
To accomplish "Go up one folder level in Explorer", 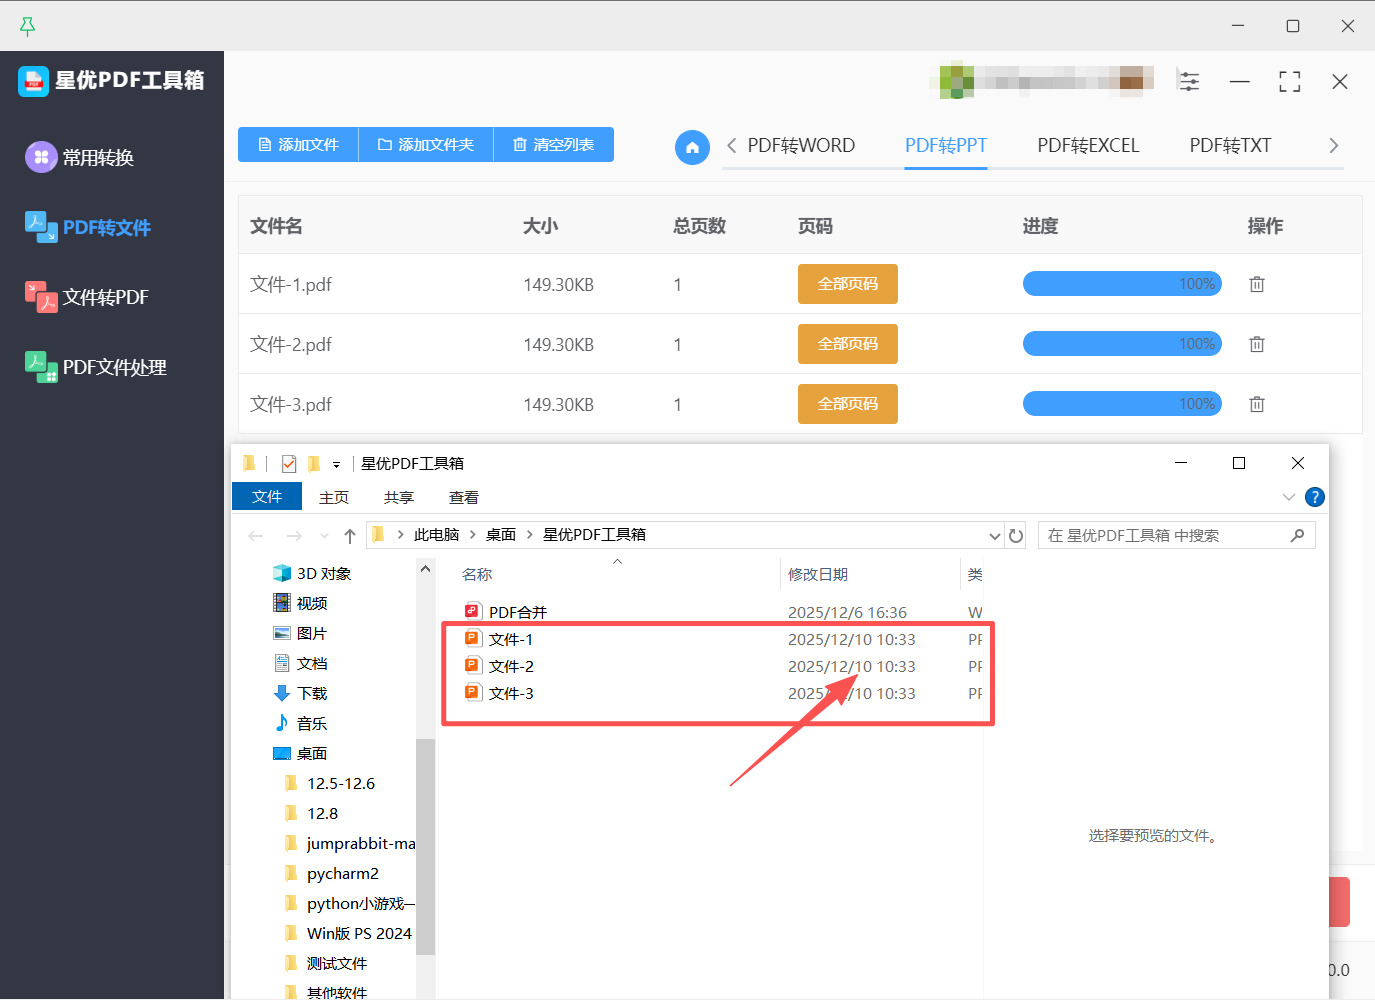I will (350, 536).
